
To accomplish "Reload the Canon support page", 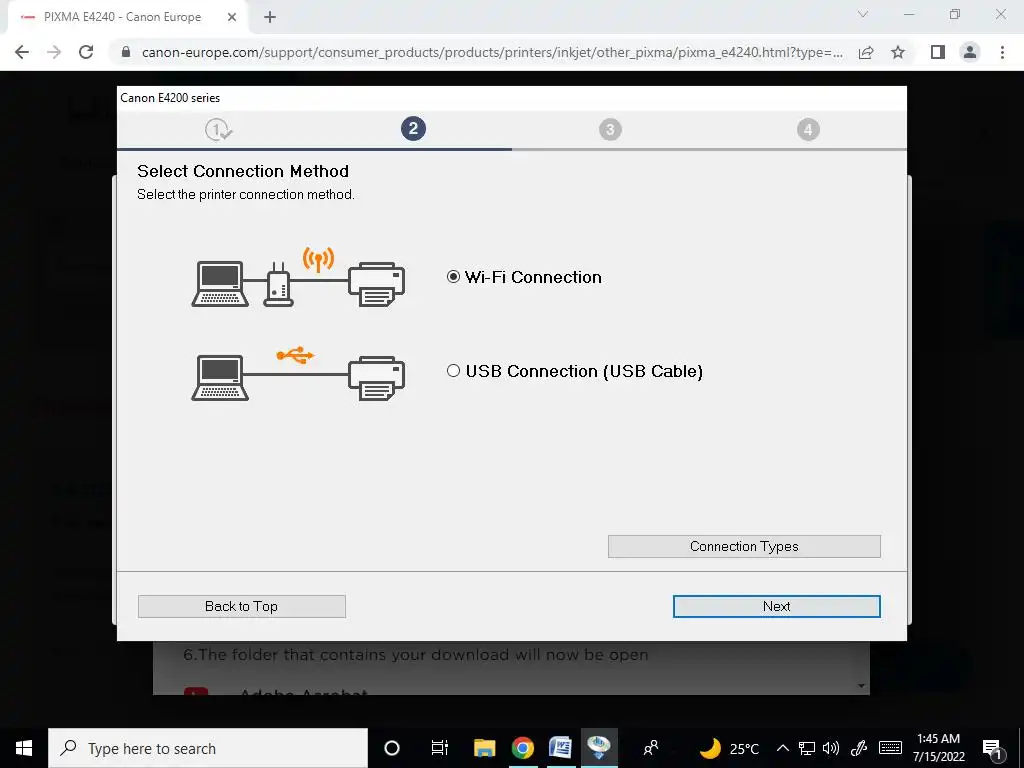I will (x=86, y=52).
